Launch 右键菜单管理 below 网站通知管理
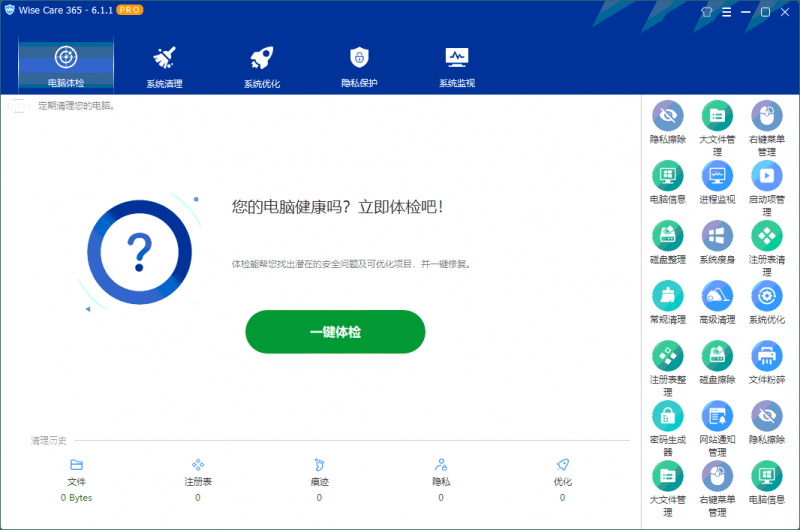 [x=717, y=489]
